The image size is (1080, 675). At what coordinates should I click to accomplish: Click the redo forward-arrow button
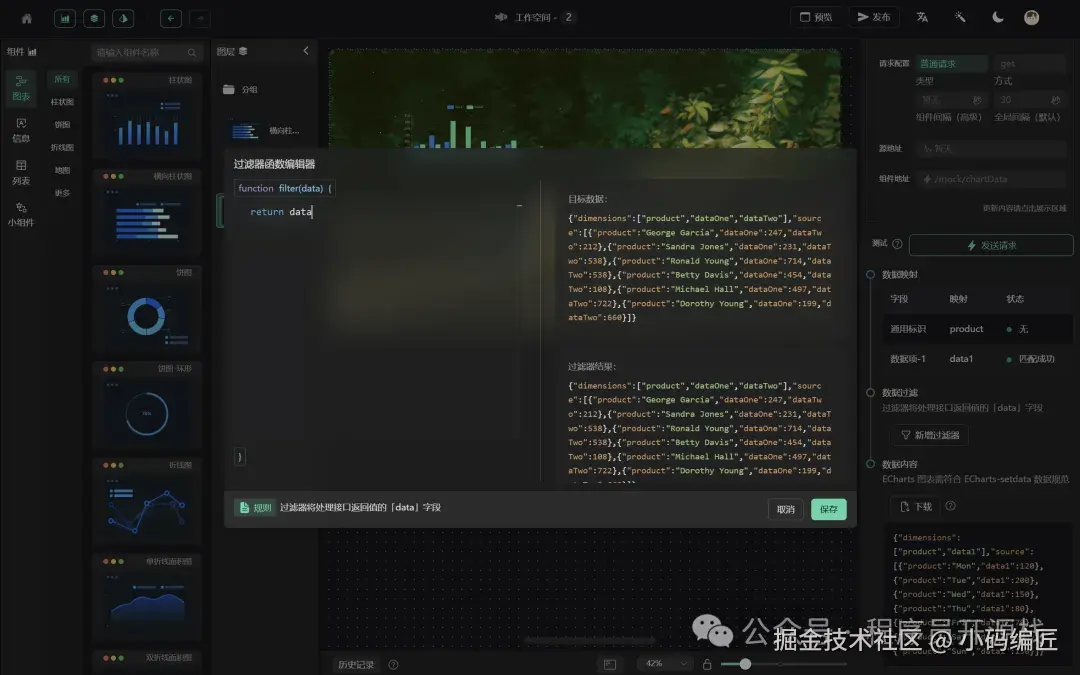click(x=200, y=19)
